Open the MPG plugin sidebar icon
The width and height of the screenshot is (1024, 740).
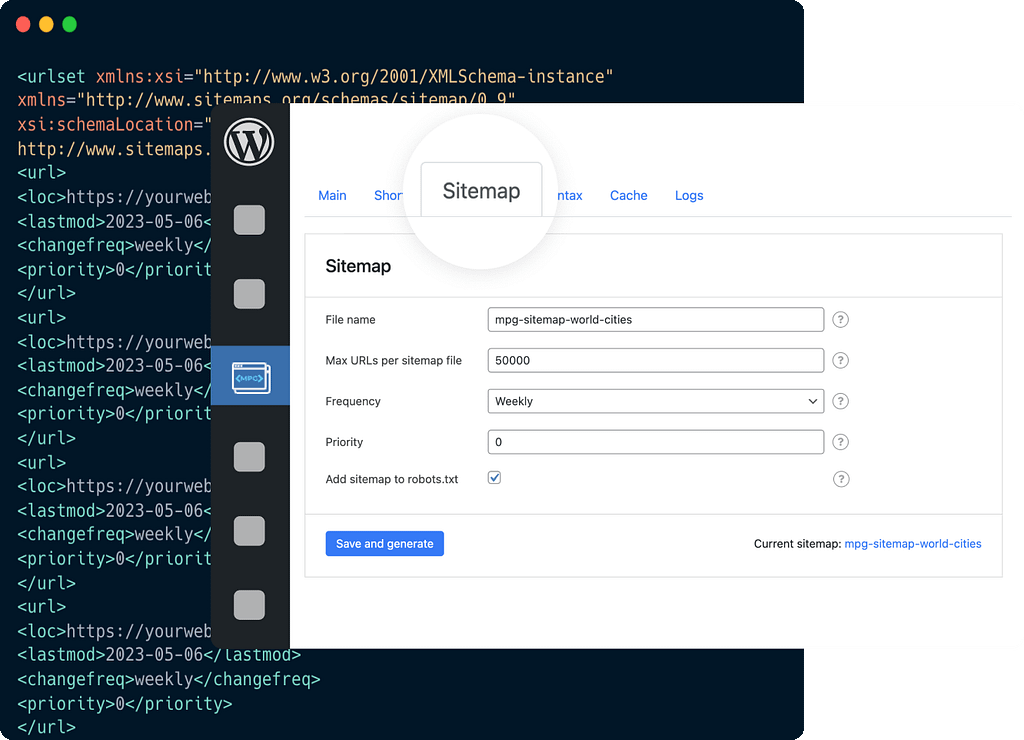(x=250, y=376)
